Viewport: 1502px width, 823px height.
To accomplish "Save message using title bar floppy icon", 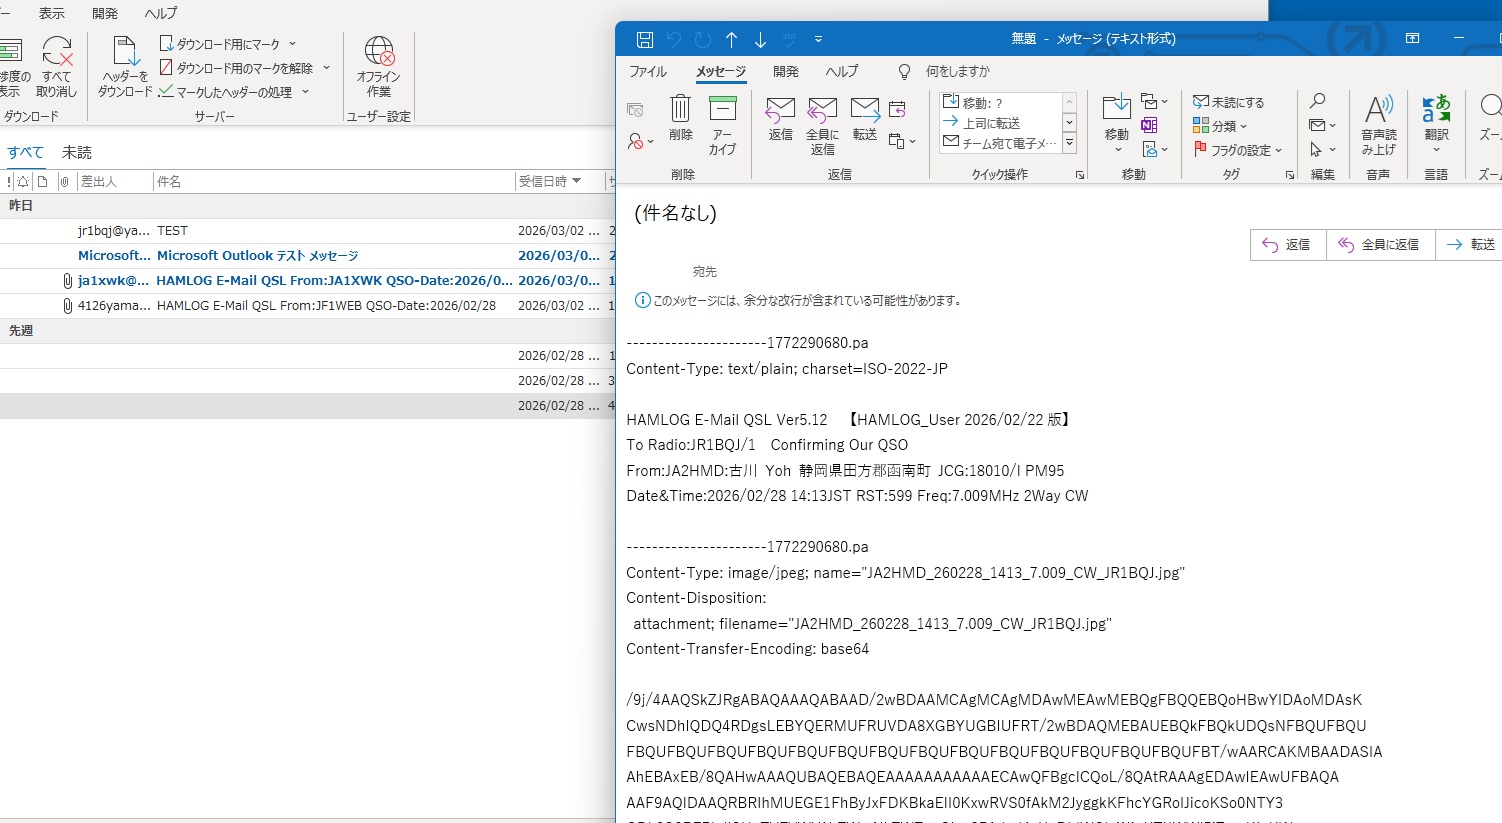I will click(645, 40).
